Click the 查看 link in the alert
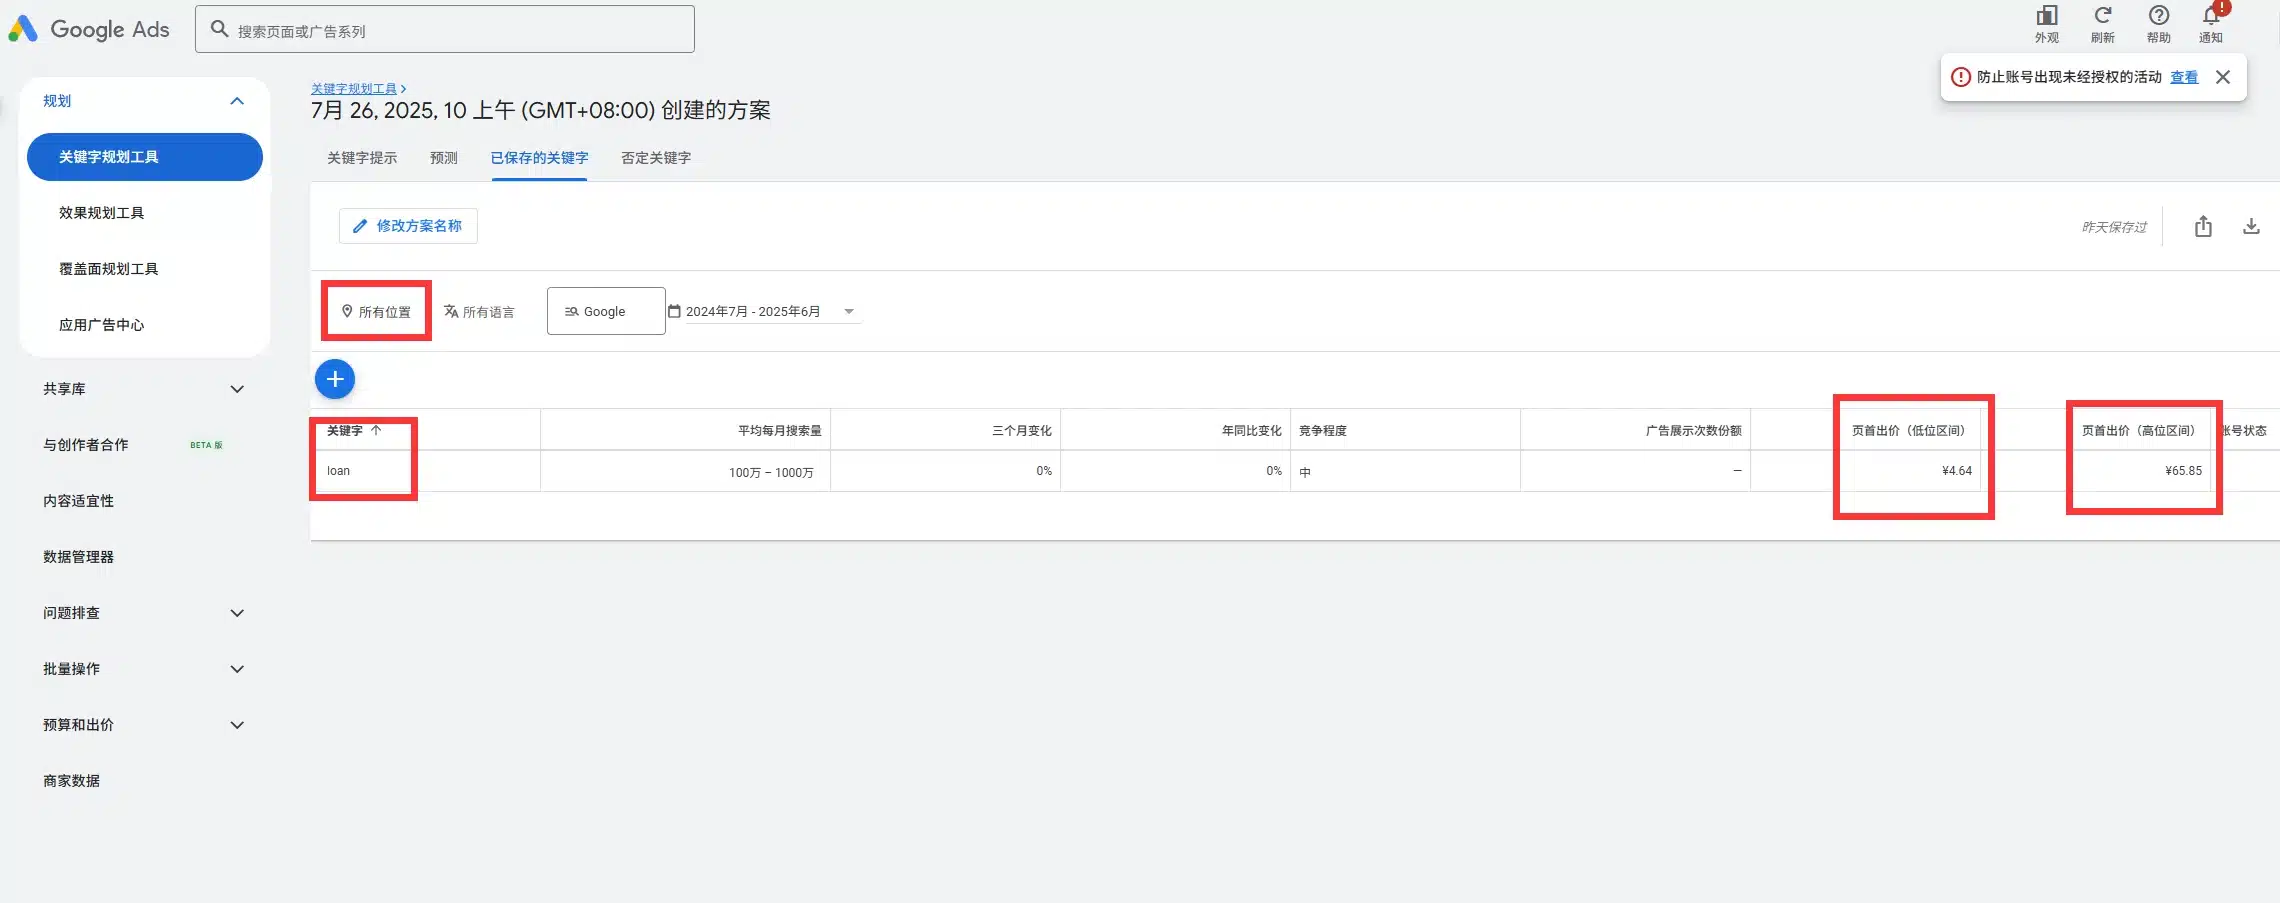Screen dimensions: 2280x903 (x=2183, y=77)
